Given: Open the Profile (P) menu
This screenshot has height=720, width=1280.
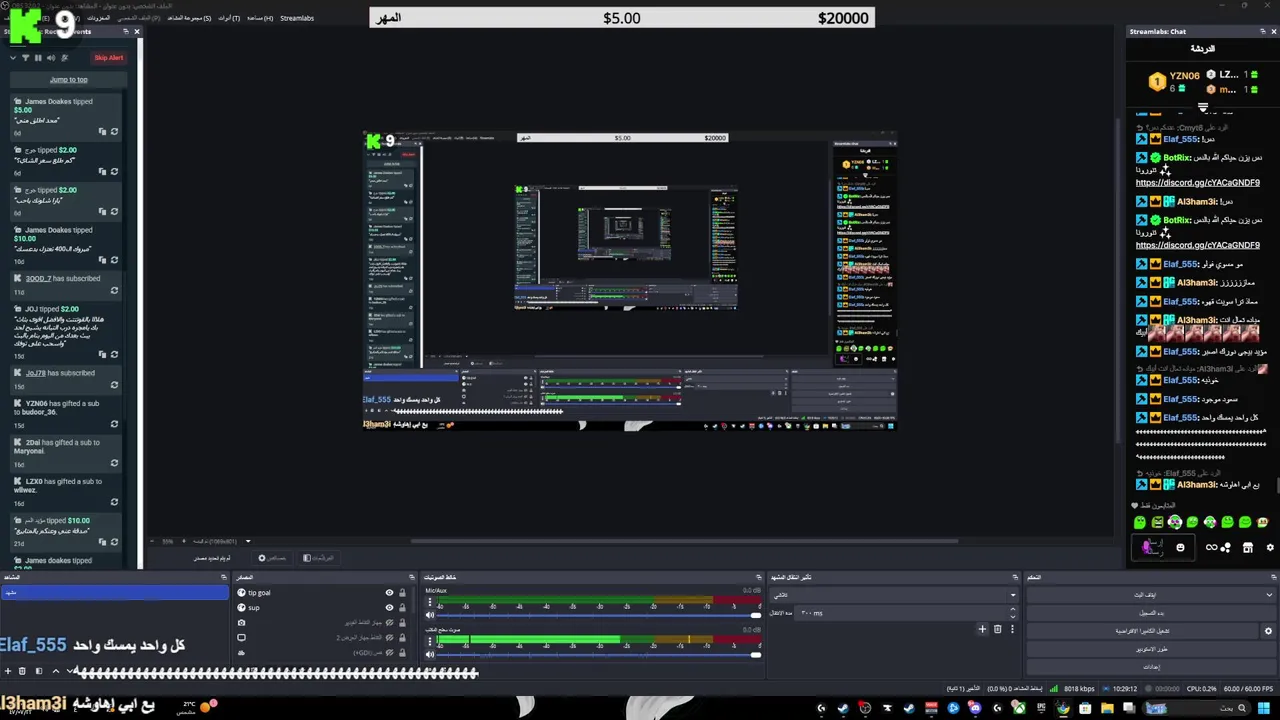Looking at the screenshot, I should click(140, 18).
